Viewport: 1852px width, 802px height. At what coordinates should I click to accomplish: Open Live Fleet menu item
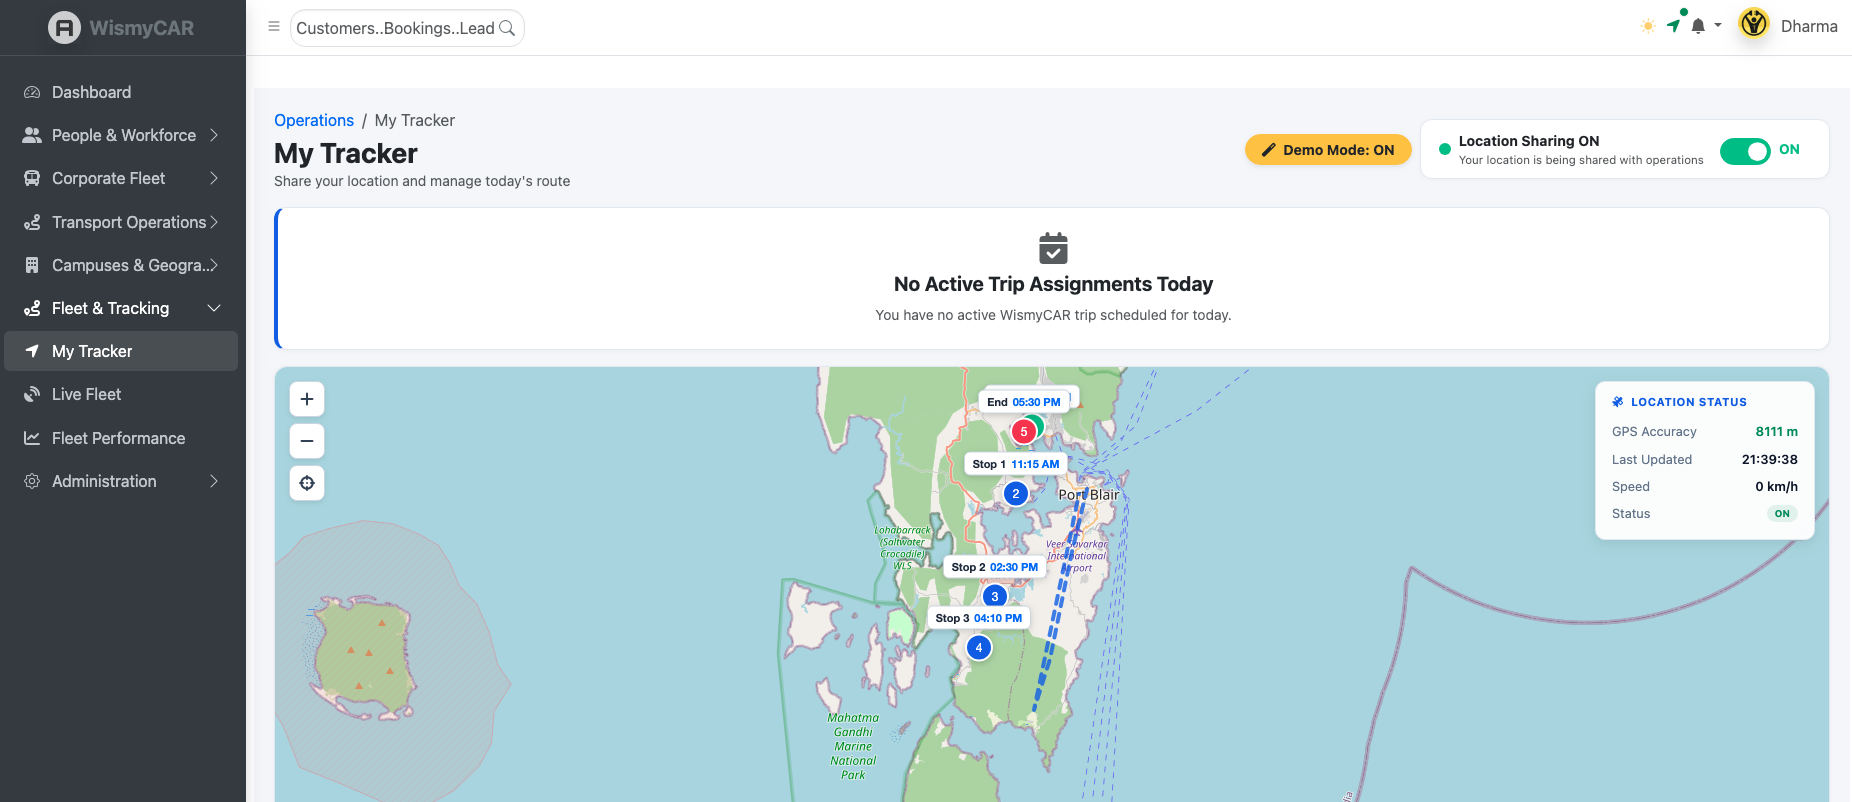point(121,394)
